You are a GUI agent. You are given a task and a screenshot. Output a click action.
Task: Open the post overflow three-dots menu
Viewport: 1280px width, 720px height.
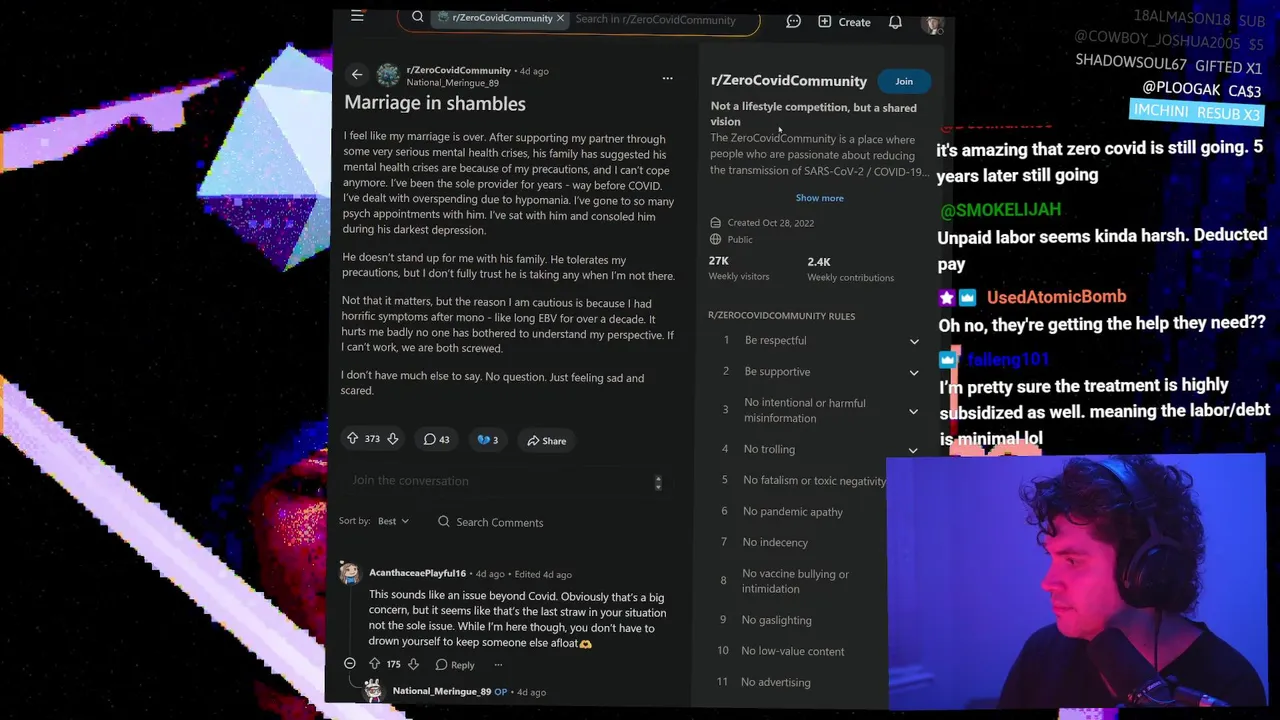click(x=667, y=78)
